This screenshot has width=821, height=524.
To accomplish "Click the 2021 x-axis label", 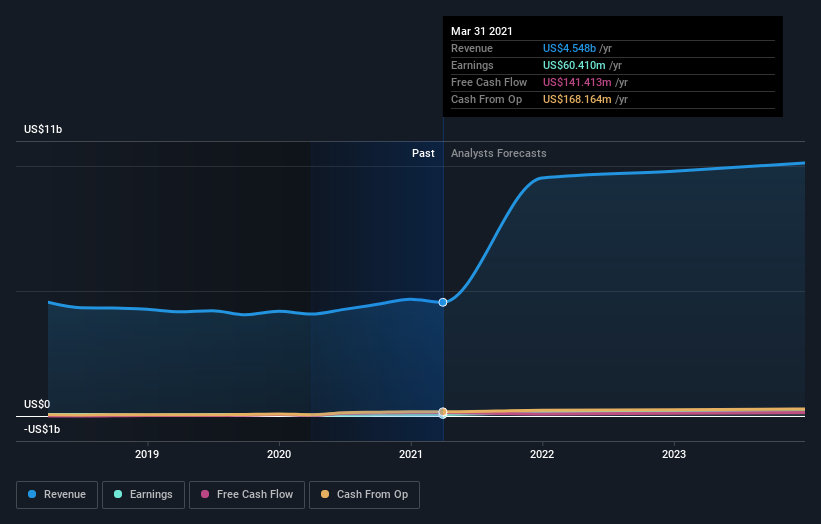I will (x=410, y=454).
